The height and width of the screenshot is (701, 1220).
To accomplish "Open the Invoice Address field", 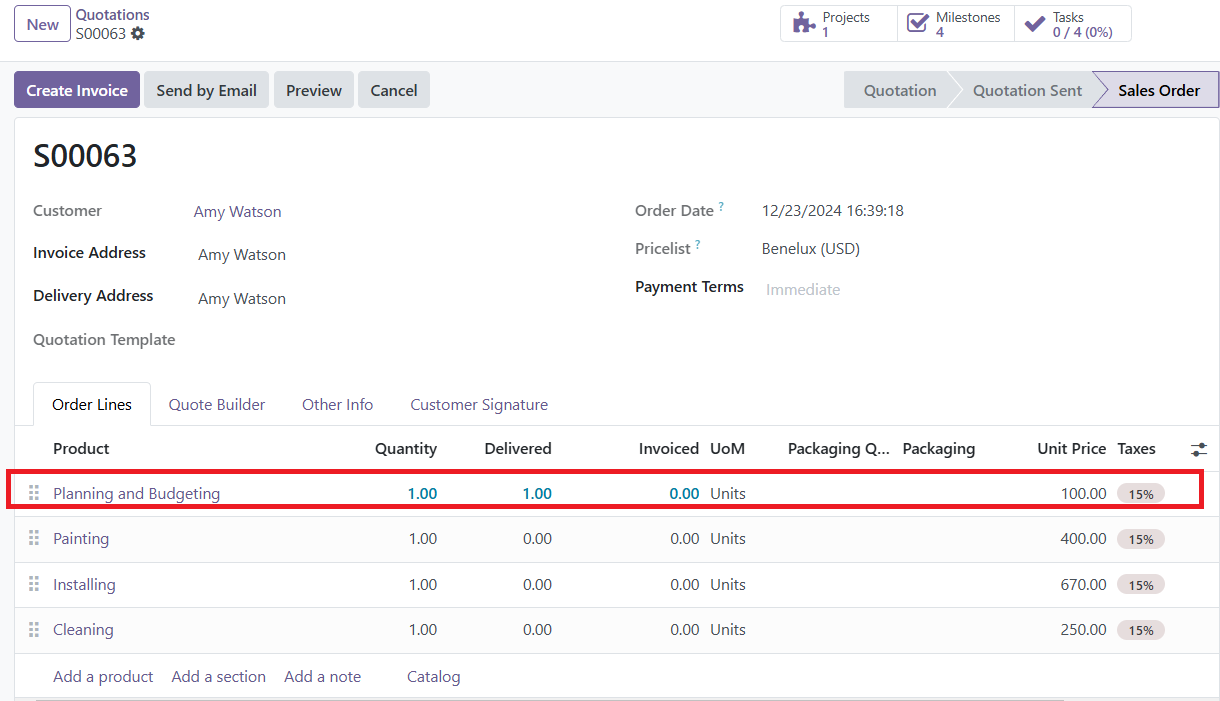I will (x=242, y=255).
